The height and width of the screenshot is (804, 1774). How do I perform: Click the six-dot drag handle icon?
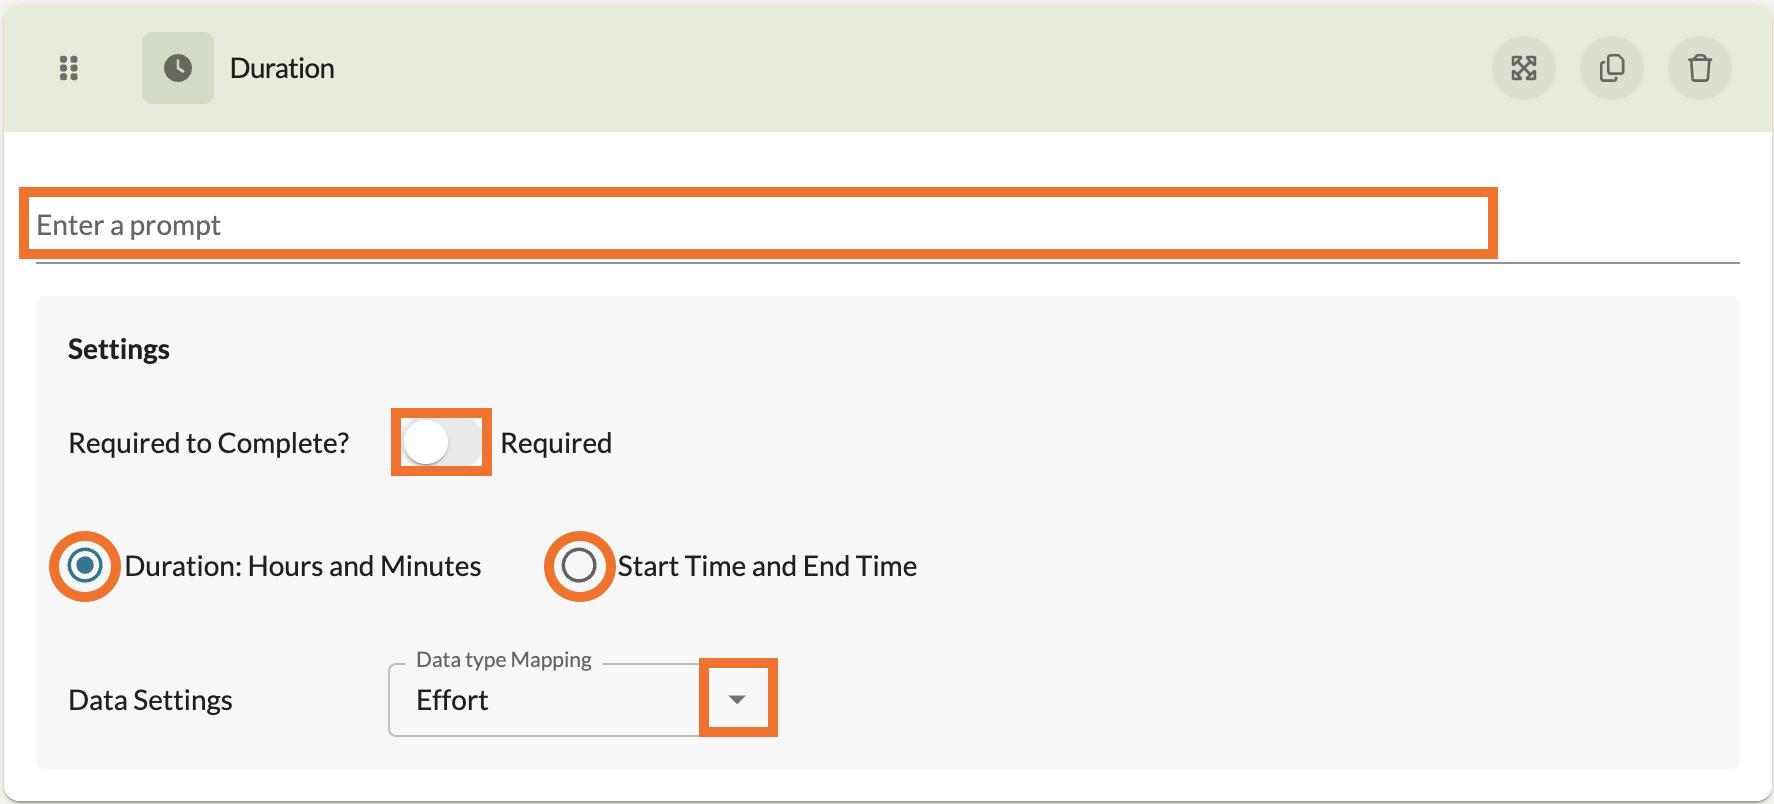click(69, 68)
